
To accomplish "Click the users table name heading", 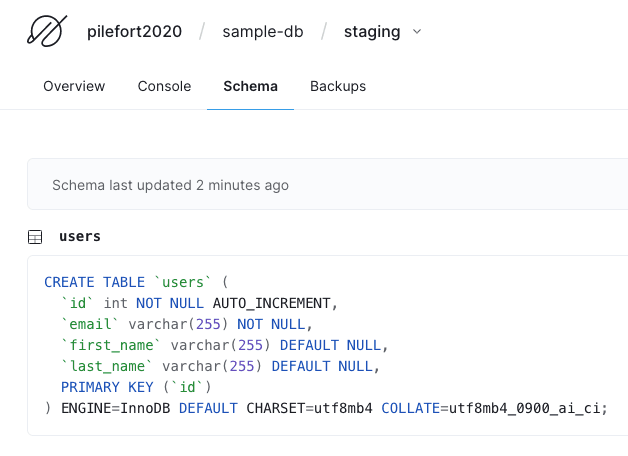I will [x=80, y=237].
